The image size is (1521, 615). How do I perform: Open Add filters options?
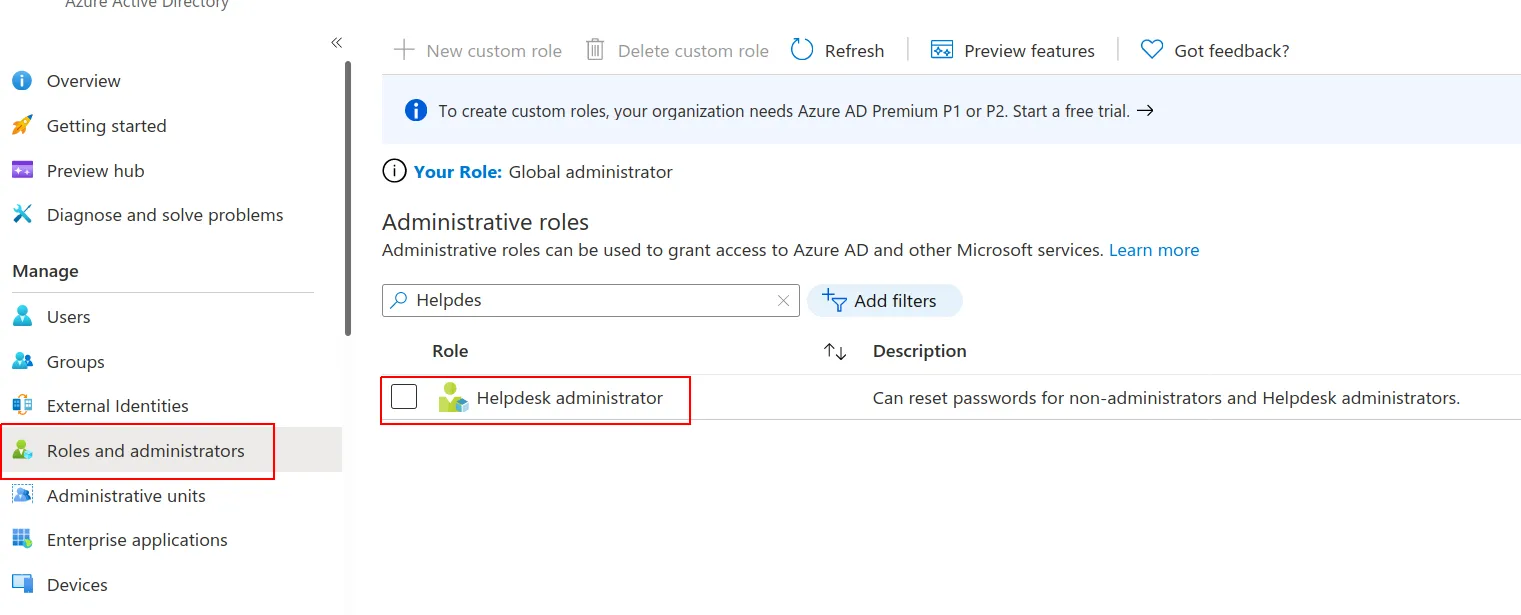(x=884, y=301)
